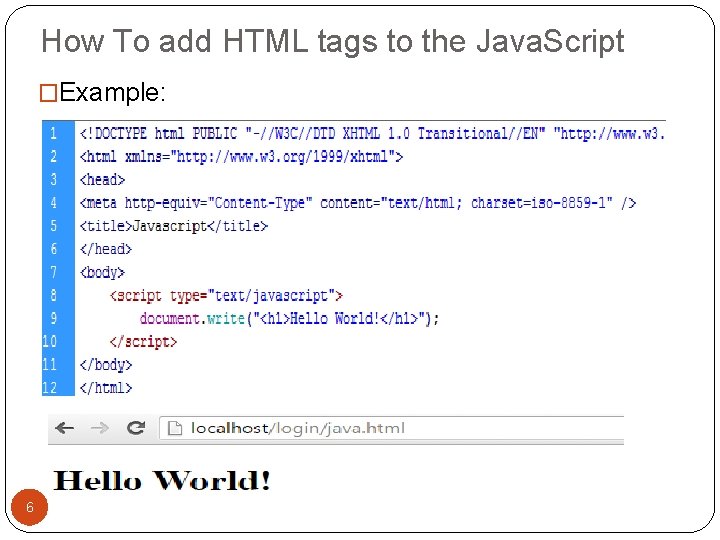The image size is (720, 540).
Task: Click the <title>Javascript</title> line
Action: point(174,226)
